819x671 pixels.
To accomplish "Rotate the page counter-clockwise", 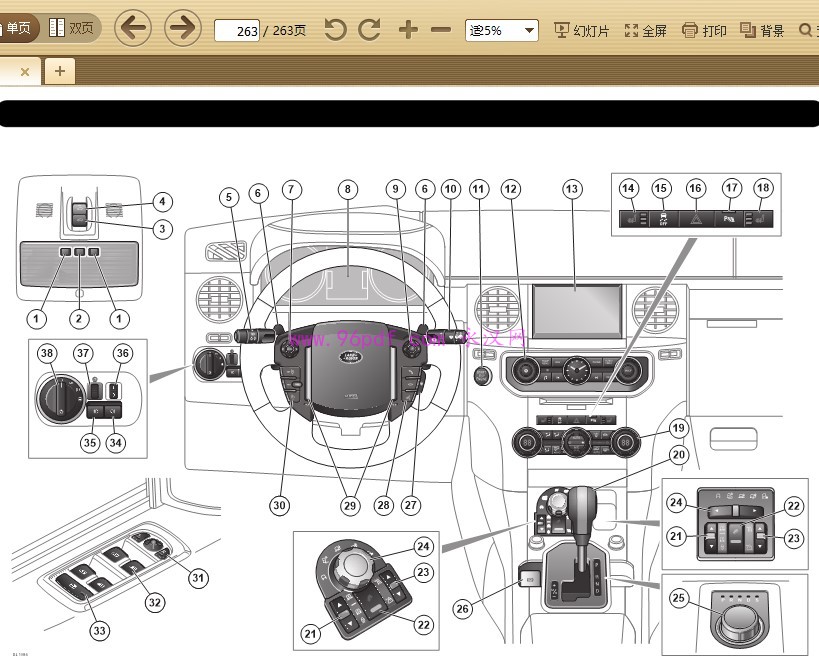I will pos(335,30).
